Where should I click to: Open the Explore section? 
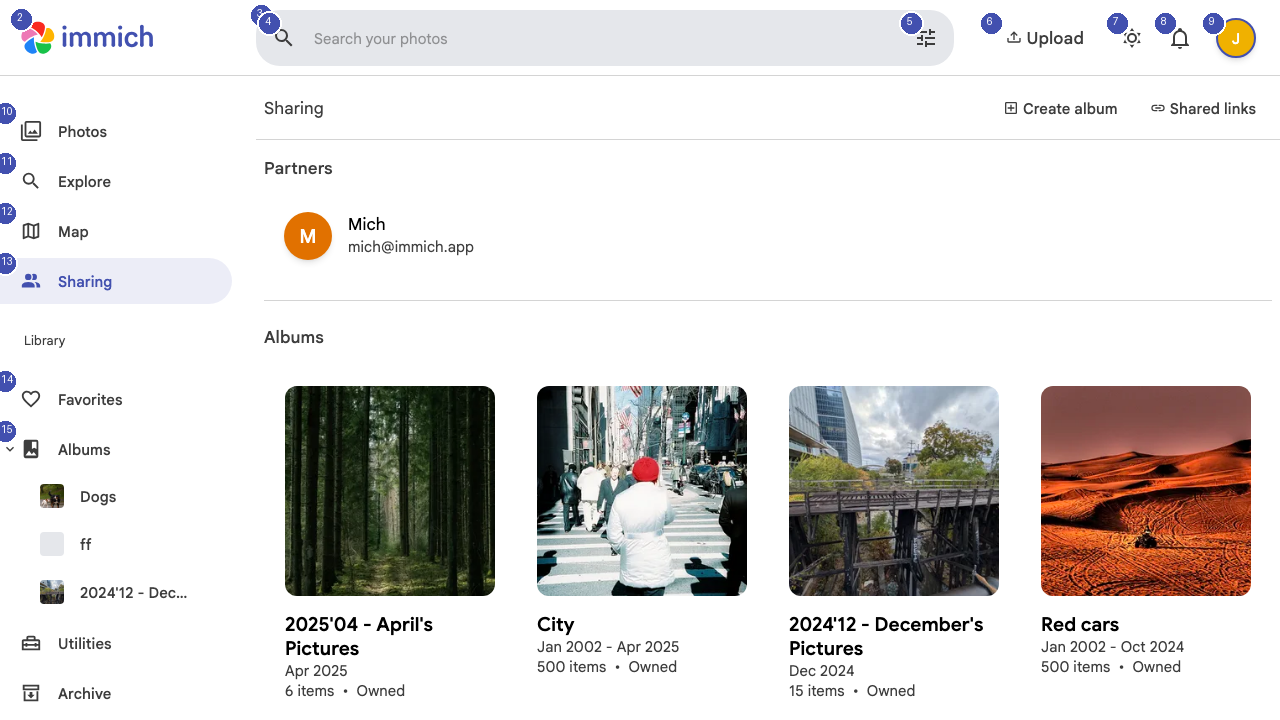coord(84,181)
